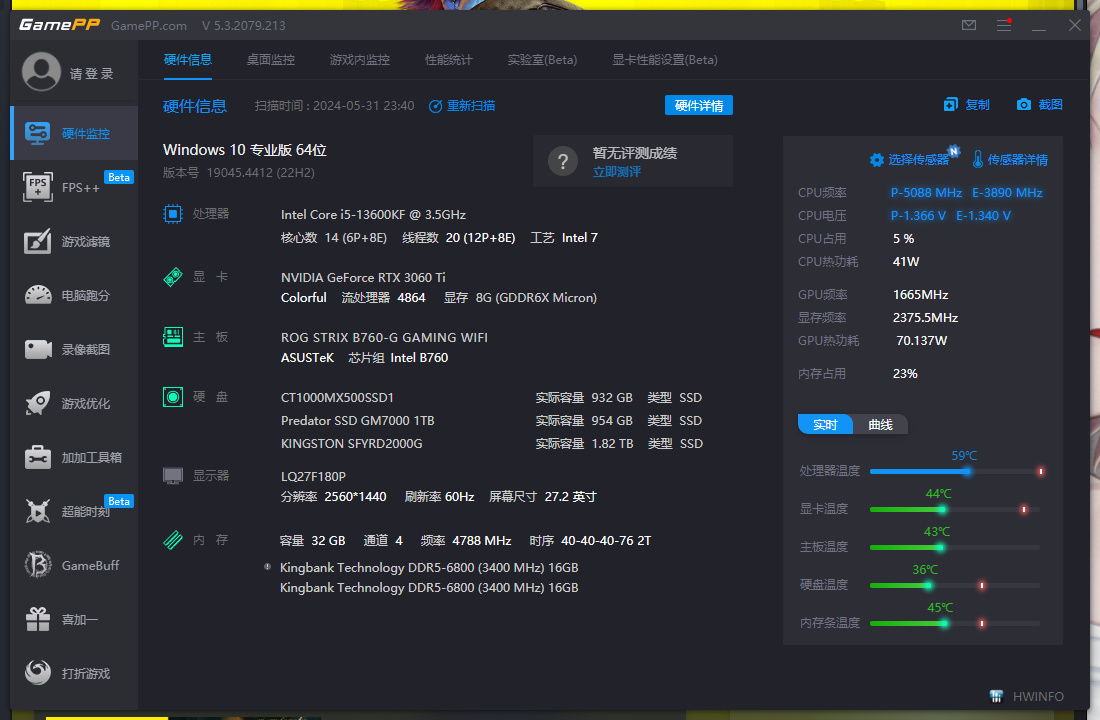Click the 处理器温度 slider handle
Image resolution: width=1100 pixels, height=720 pixels.
pos(967,472)
